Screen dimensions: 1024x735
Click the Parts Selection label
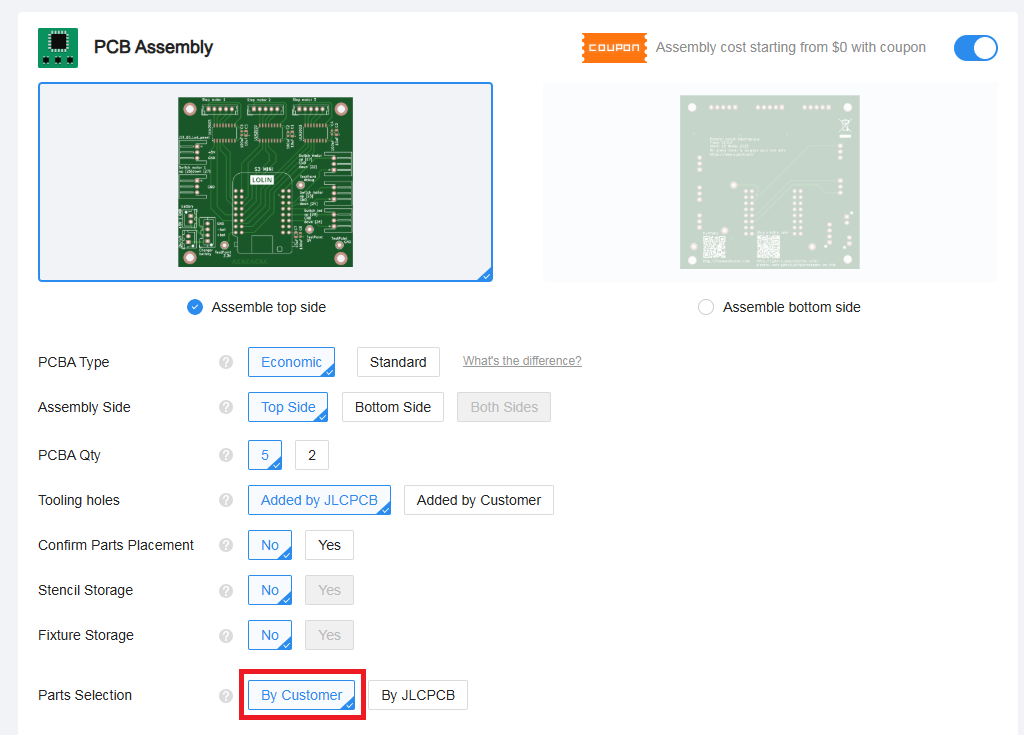click(85, 695)
